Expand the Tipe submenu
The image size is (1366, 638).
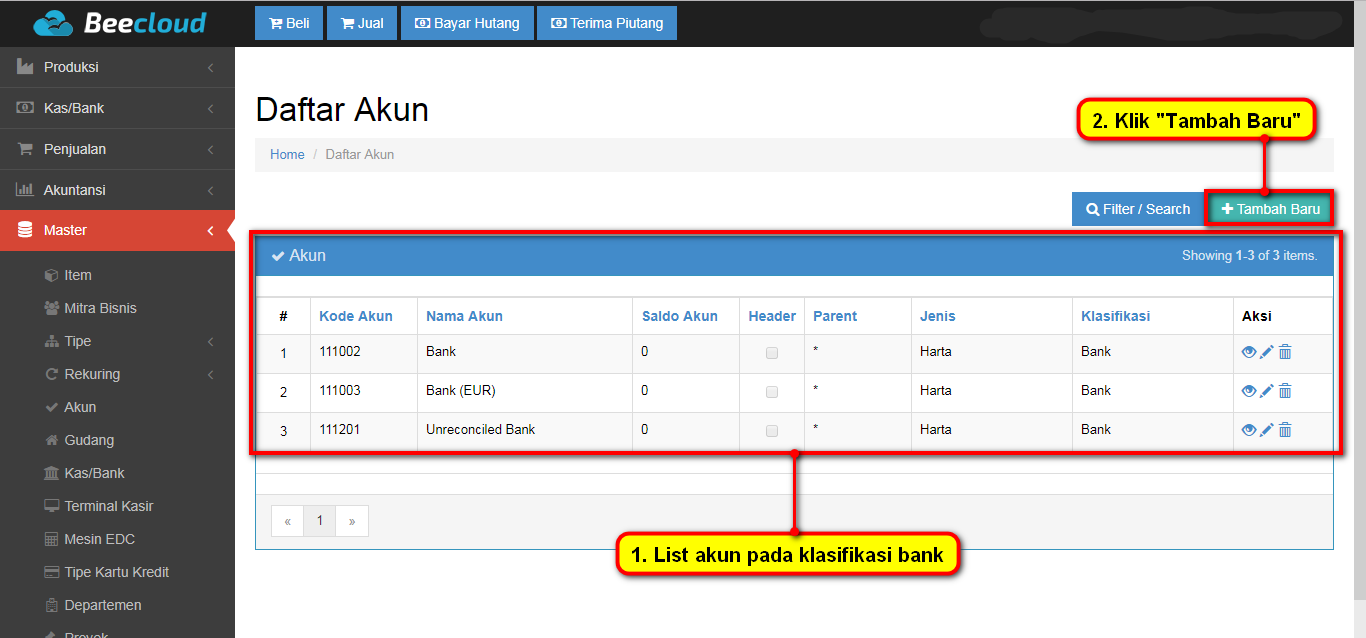pos(78,341)
